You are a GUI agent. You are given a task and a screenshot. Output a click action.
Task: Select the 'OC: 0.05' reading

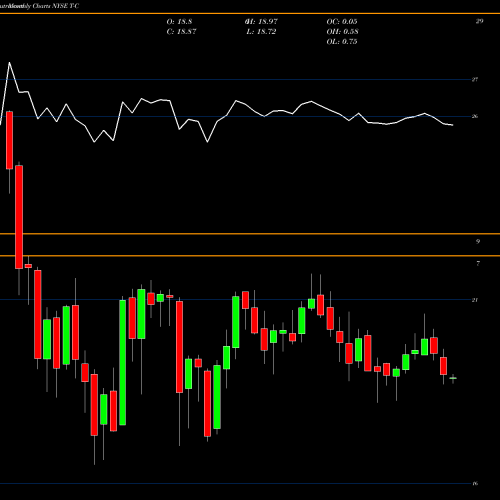click(342, 22)
